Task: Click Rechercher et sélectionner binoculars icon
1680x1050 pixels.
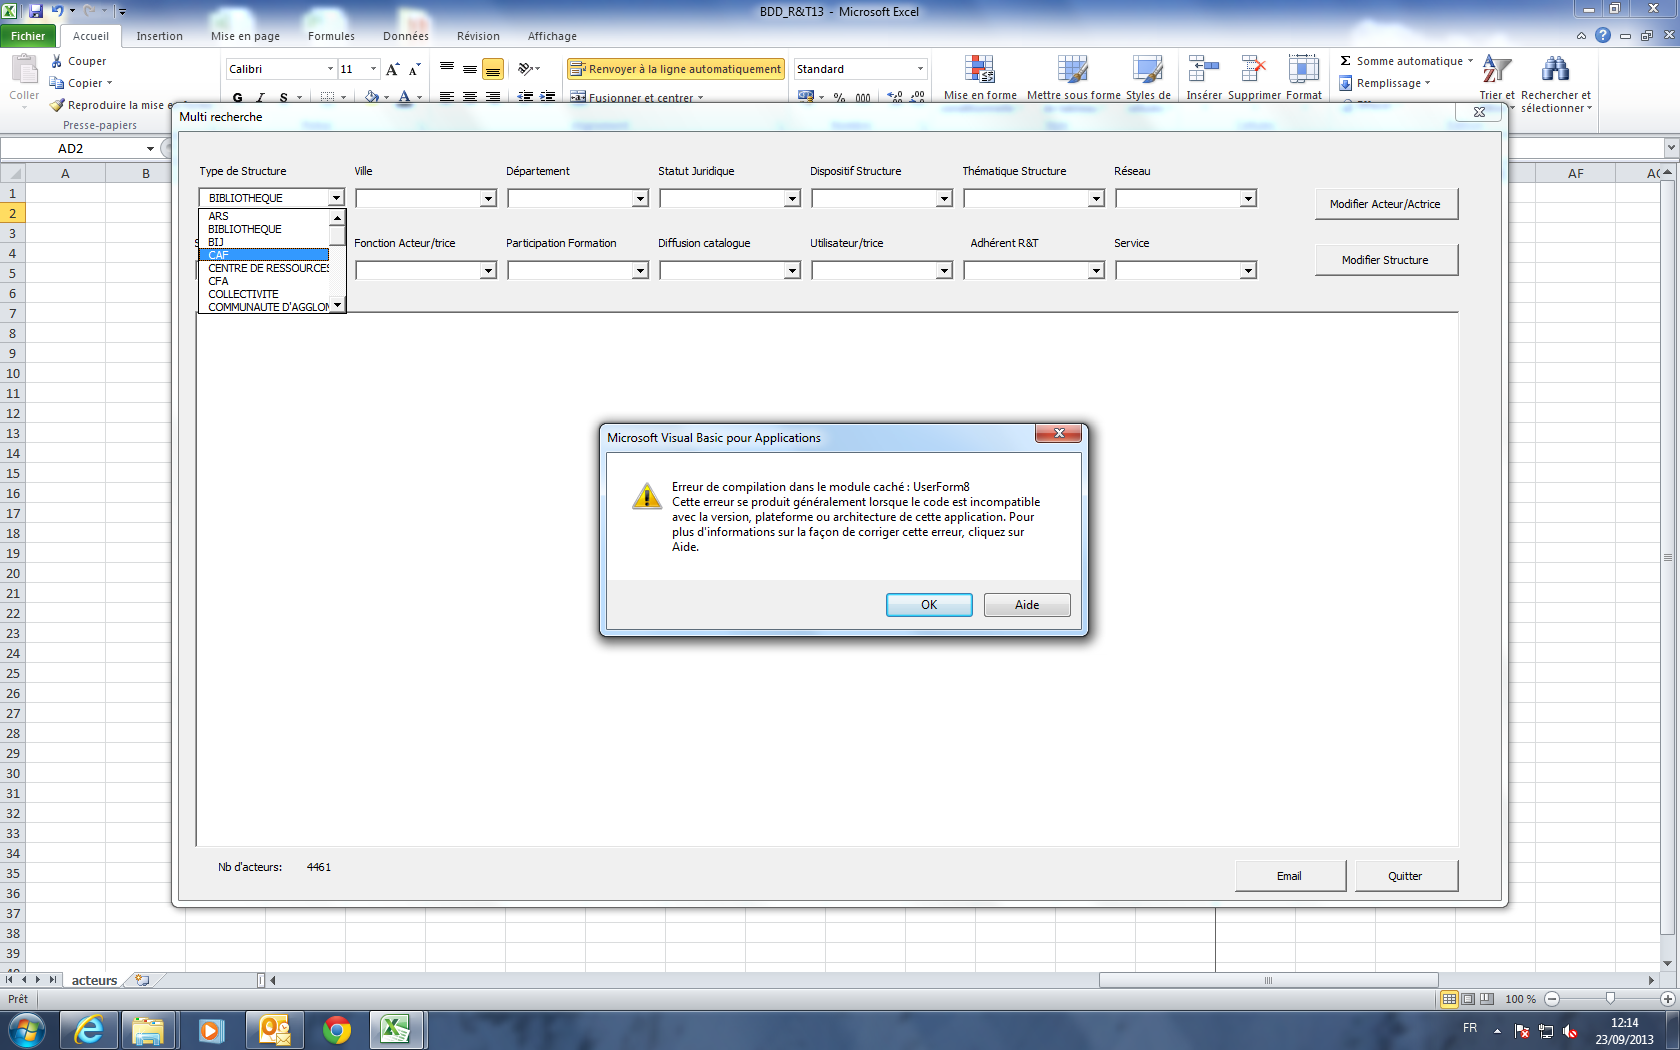Action: pyautogui.click(x=1555, y=69)
